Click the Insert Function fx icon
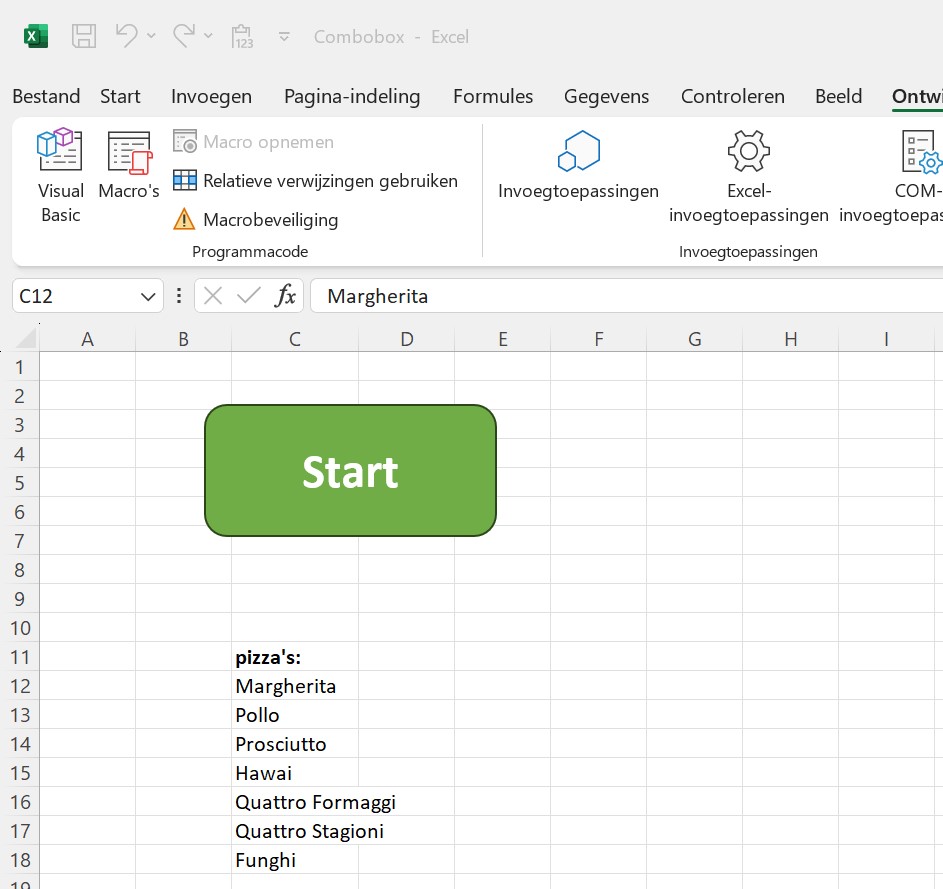Image resolution: width=943 pixels, height=889 pixels. click(x=286, y=296)
